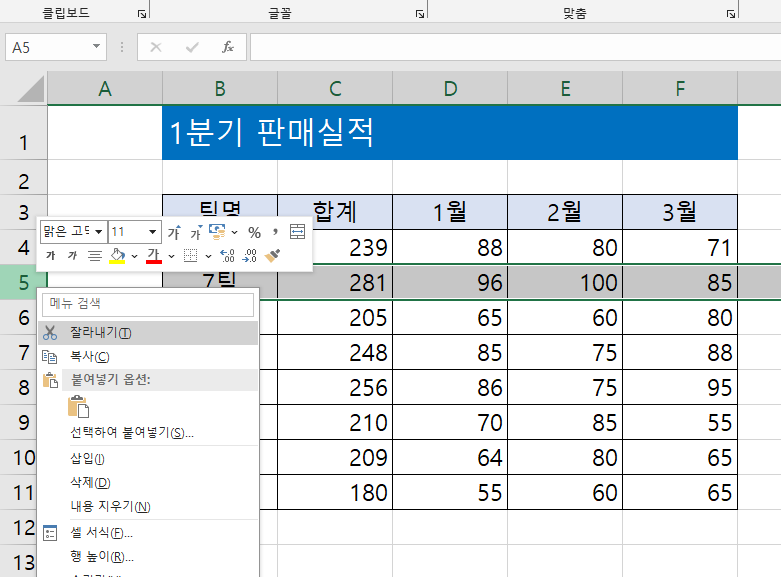781x577 pixels.
Task: Choose 삭제 from context menu
Action: click(x=148, y=482)
